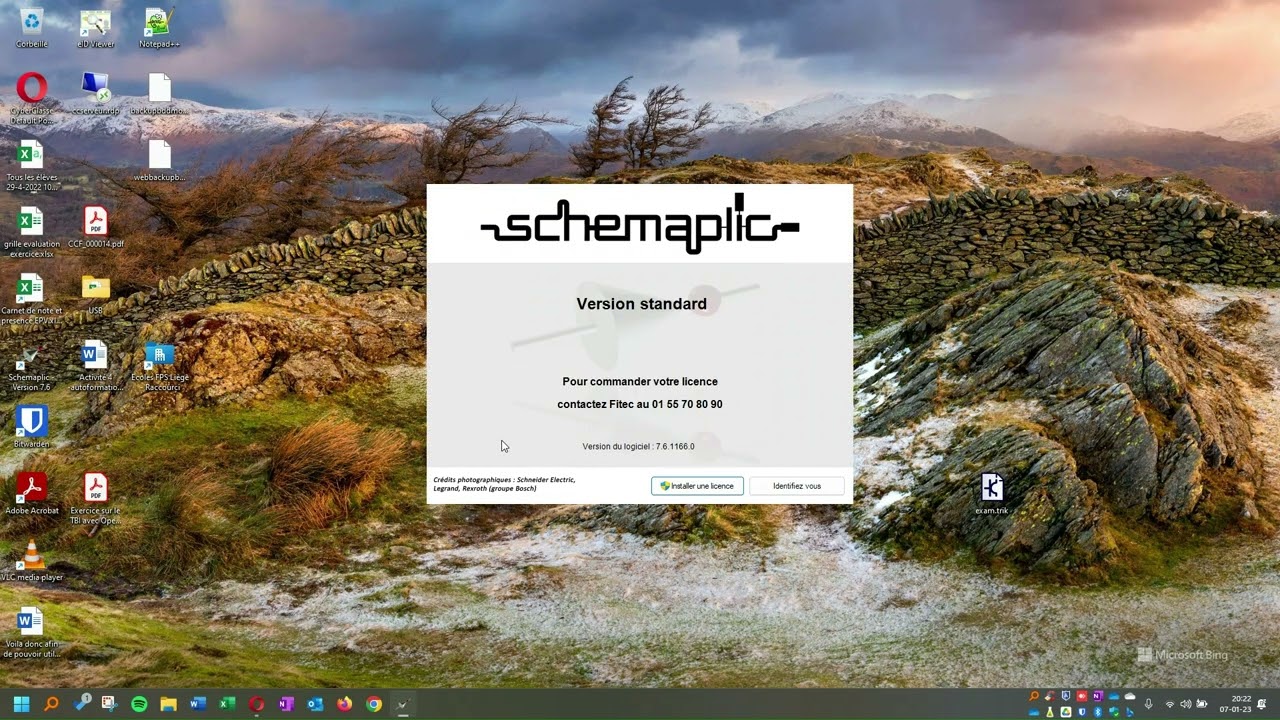The image size is (1280, 720).
Task: Click the Version standard heading
Action: [641, 304]
